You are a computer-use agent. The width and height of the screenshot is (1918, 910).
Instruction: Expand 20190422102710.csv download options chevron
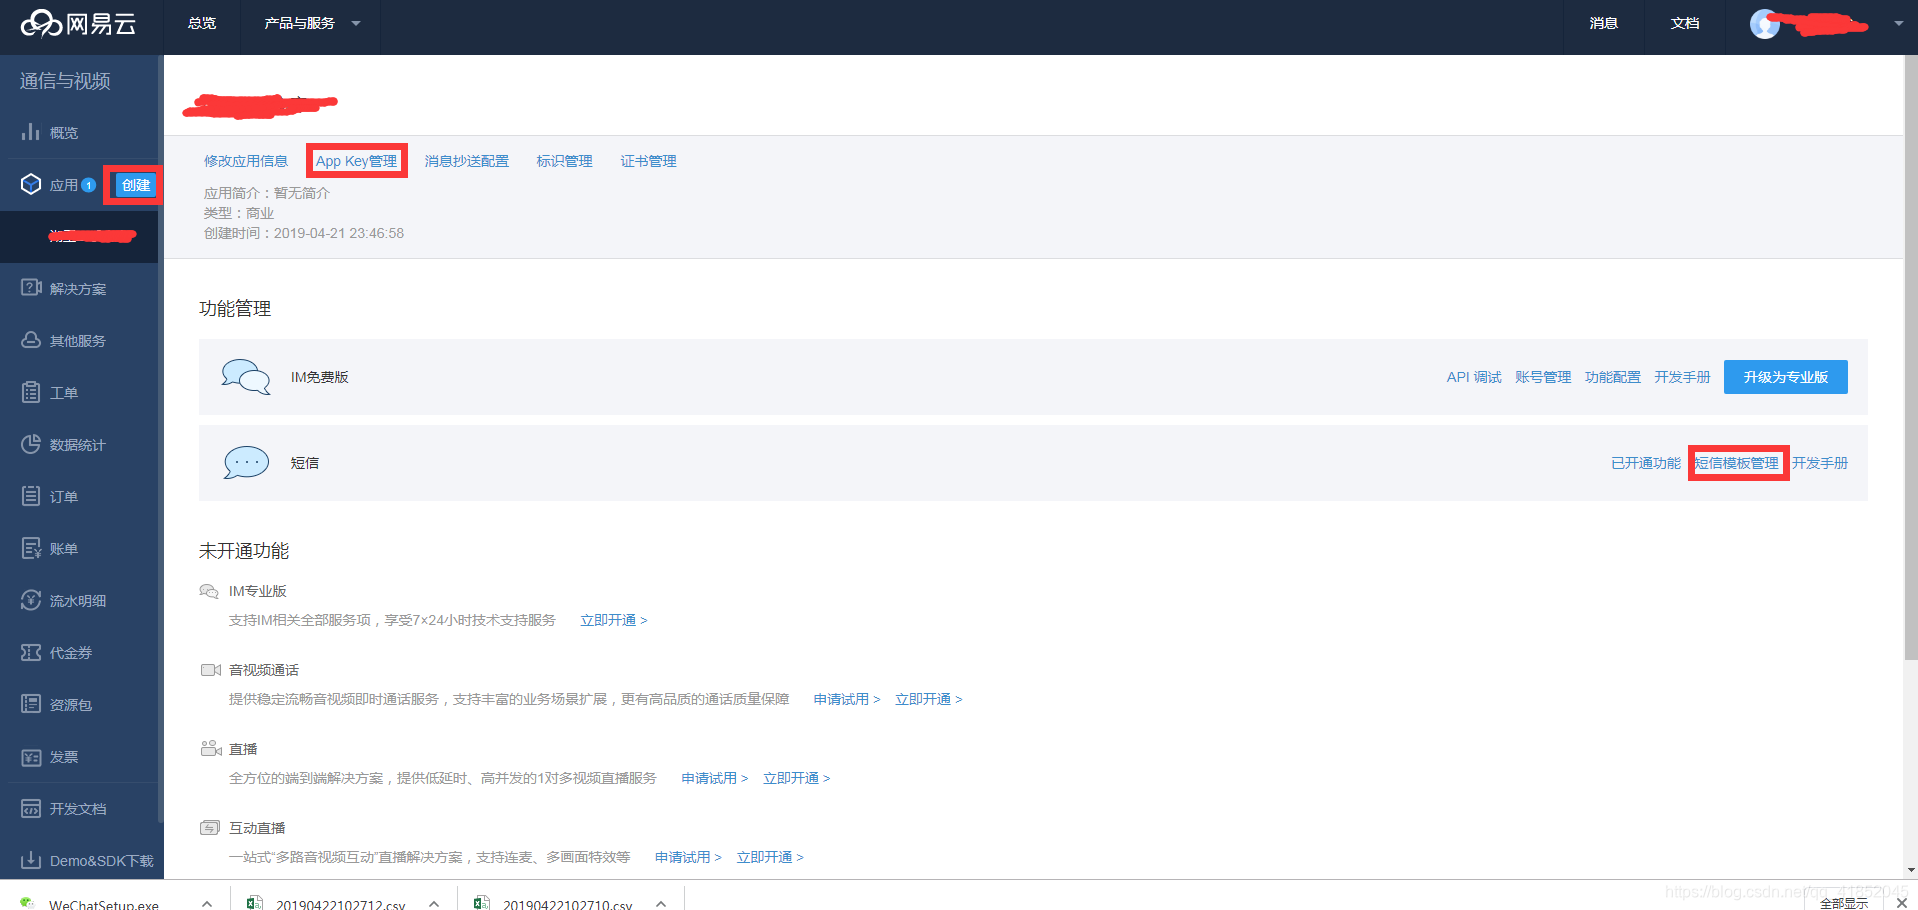(661, 903)
